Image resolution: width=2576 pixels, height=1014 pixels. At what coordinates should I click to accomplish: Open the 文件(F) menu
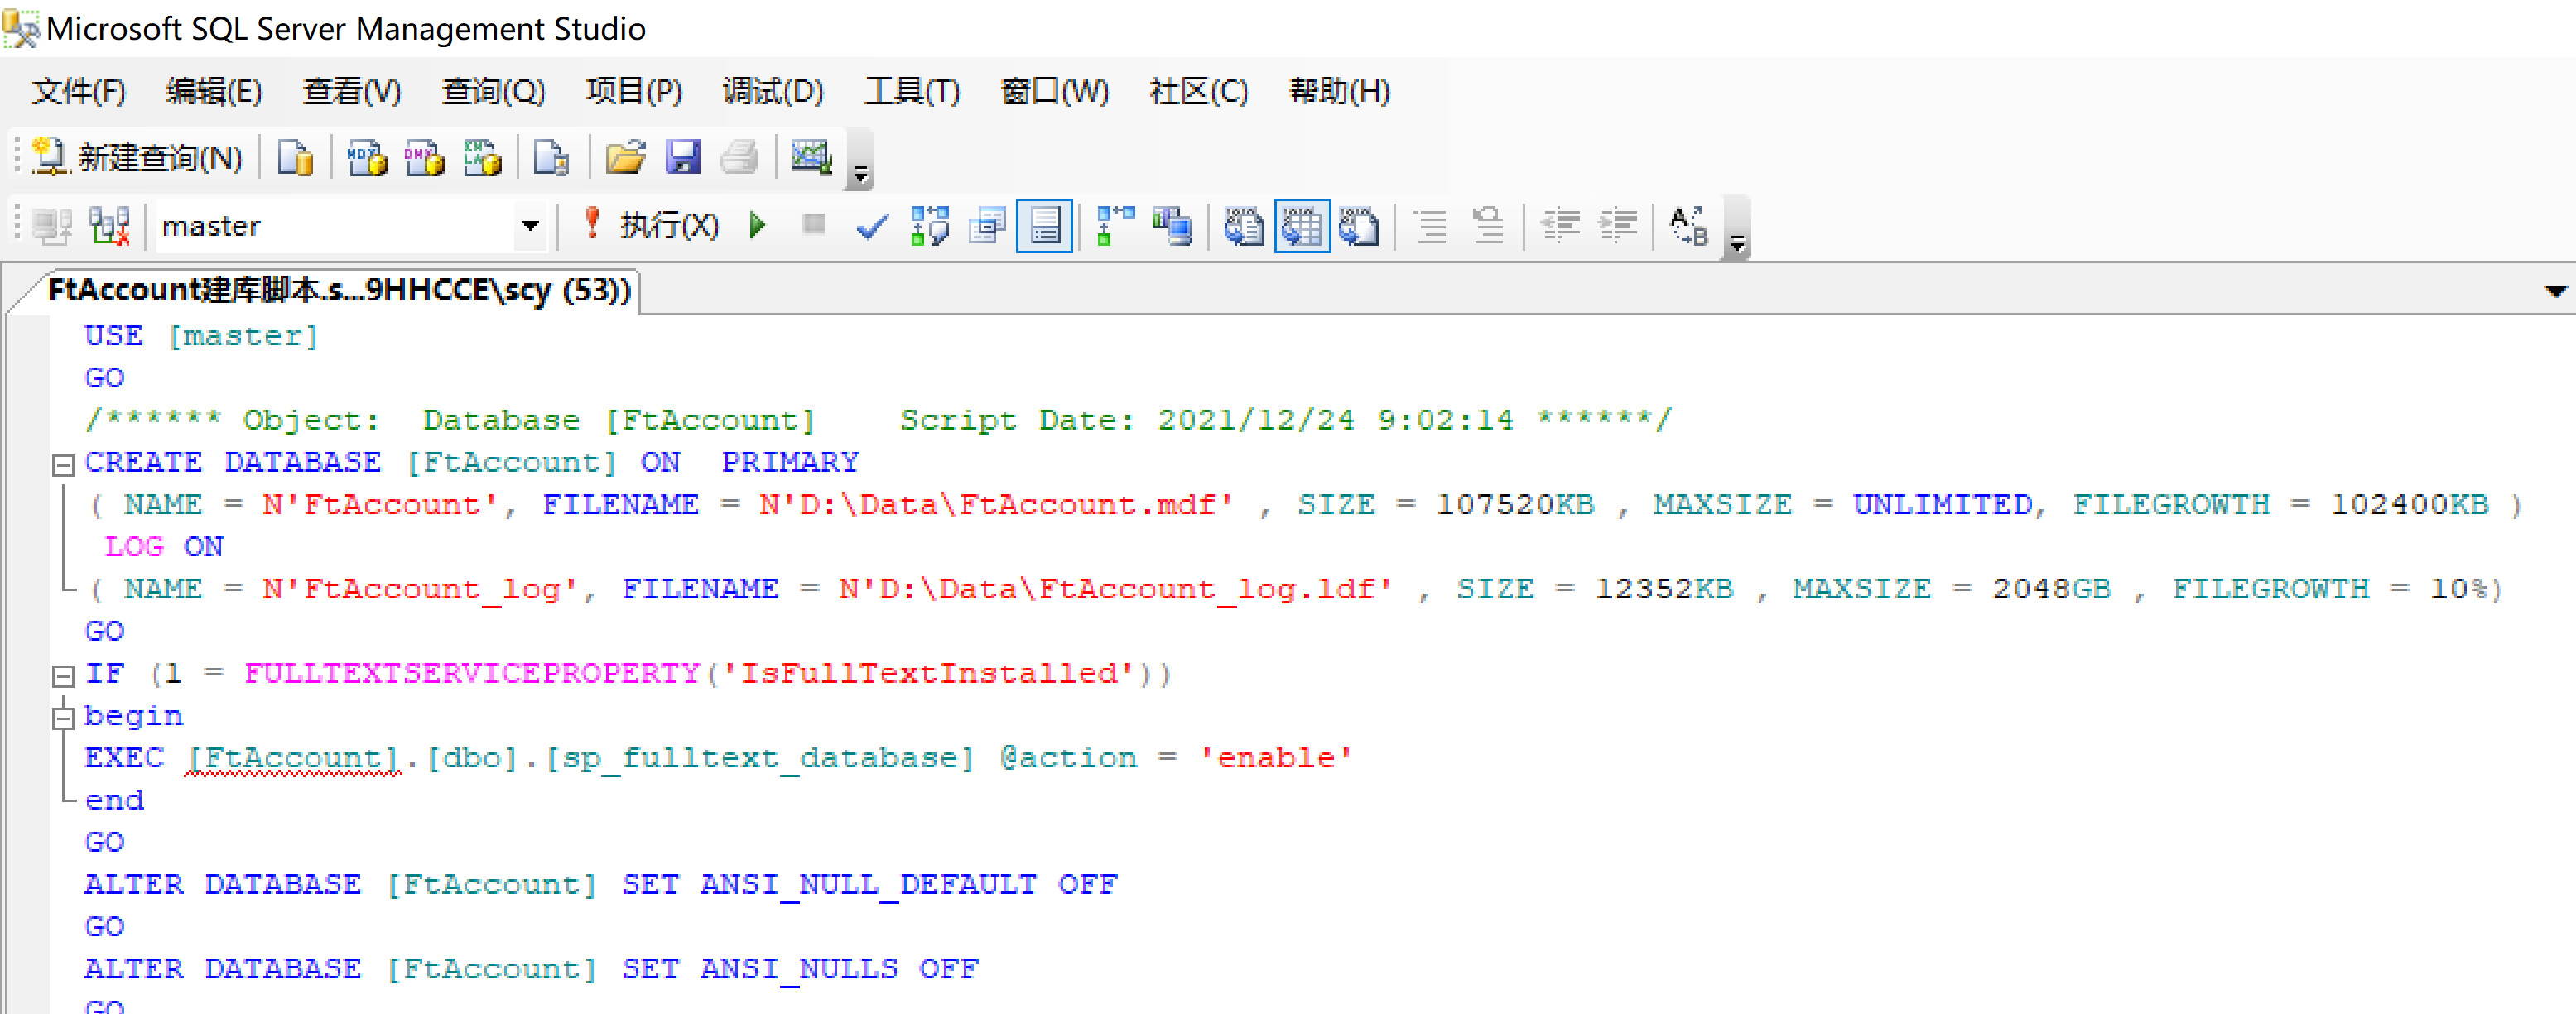pyautogui.click(x=79, y=91)
